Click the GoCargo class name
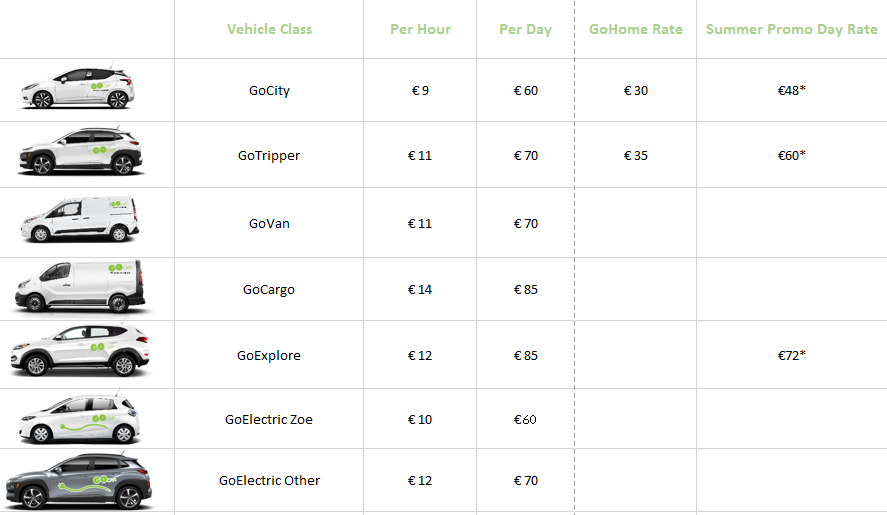 269,290
